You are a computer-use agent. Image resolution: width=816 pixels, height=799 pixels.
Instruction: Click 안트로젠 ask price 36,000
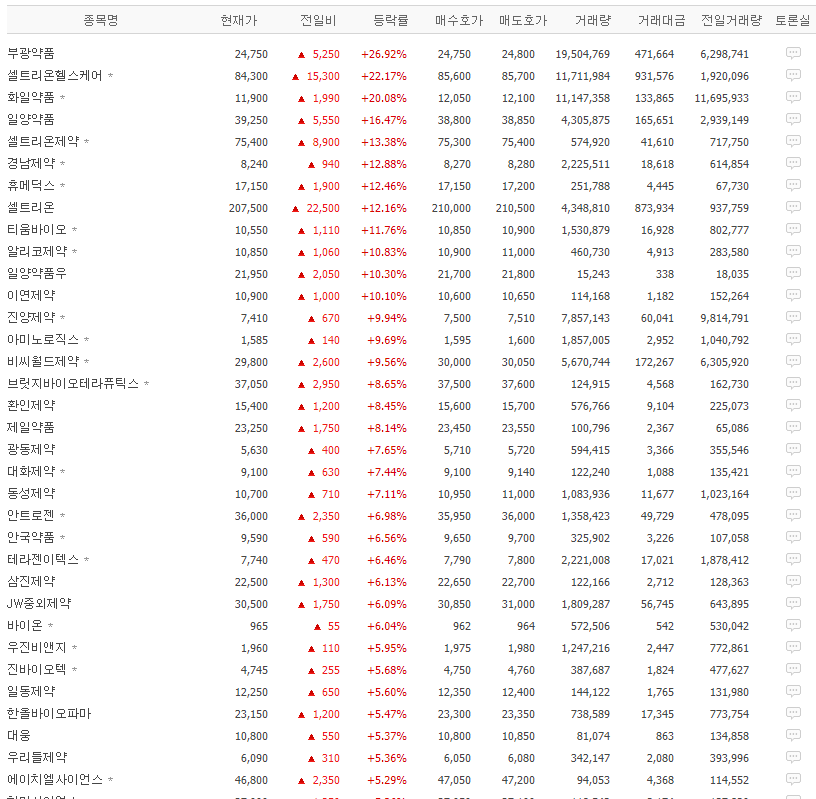pyautogui.click(x=518, y=516)
